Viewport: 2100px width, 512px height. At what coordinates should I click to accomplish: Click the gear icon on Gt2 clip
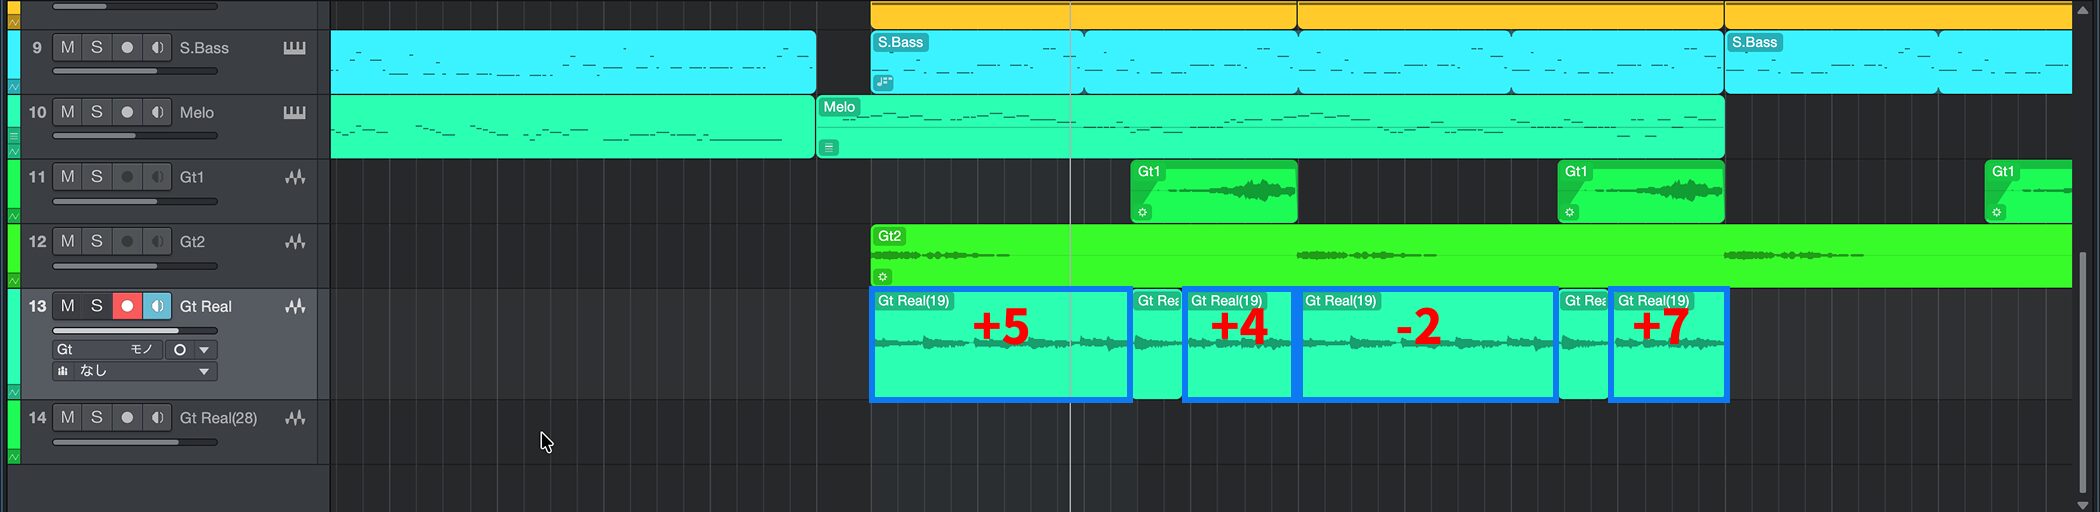(882, 277)
